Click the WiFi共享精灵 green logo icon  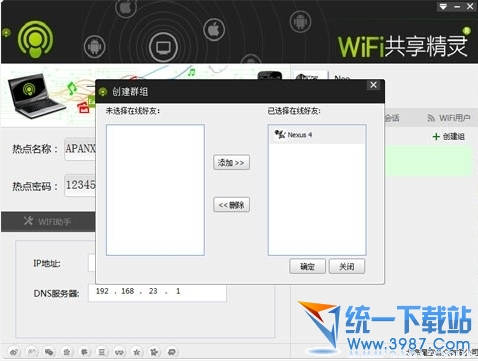pyautogui.click(x=35, y=39)
